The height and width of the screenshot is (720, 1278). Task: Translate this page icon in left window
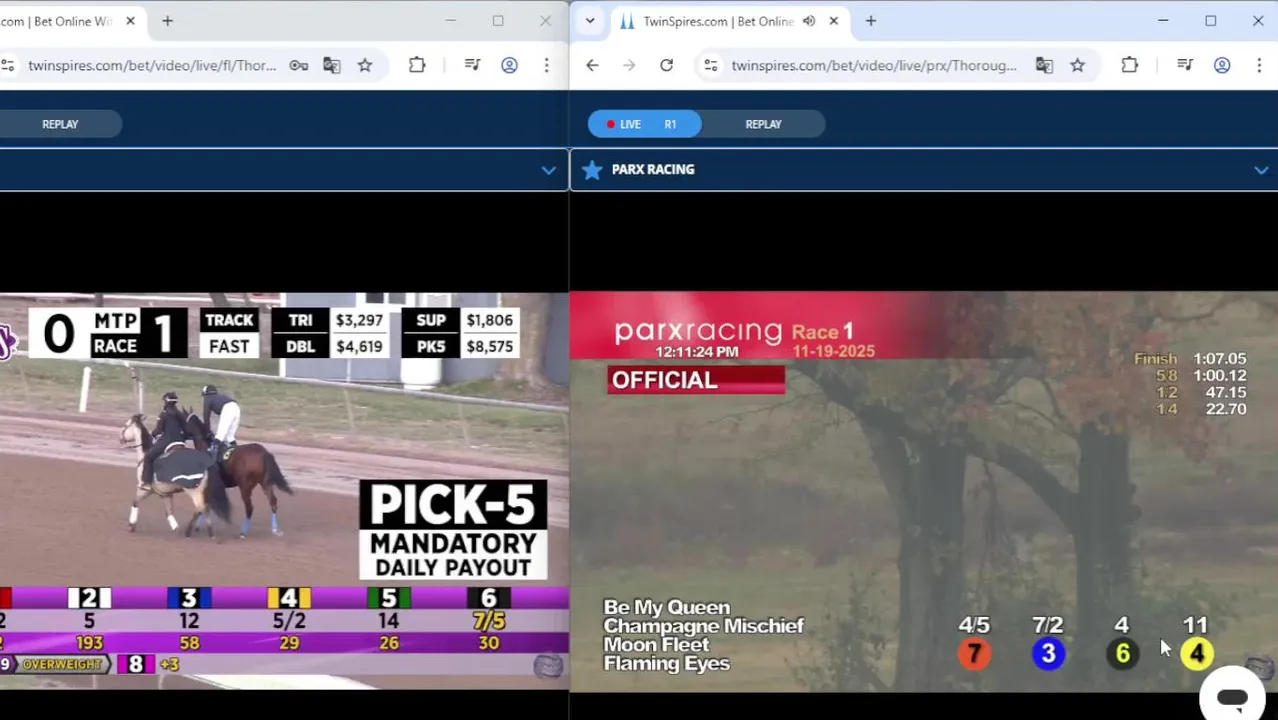332,65
